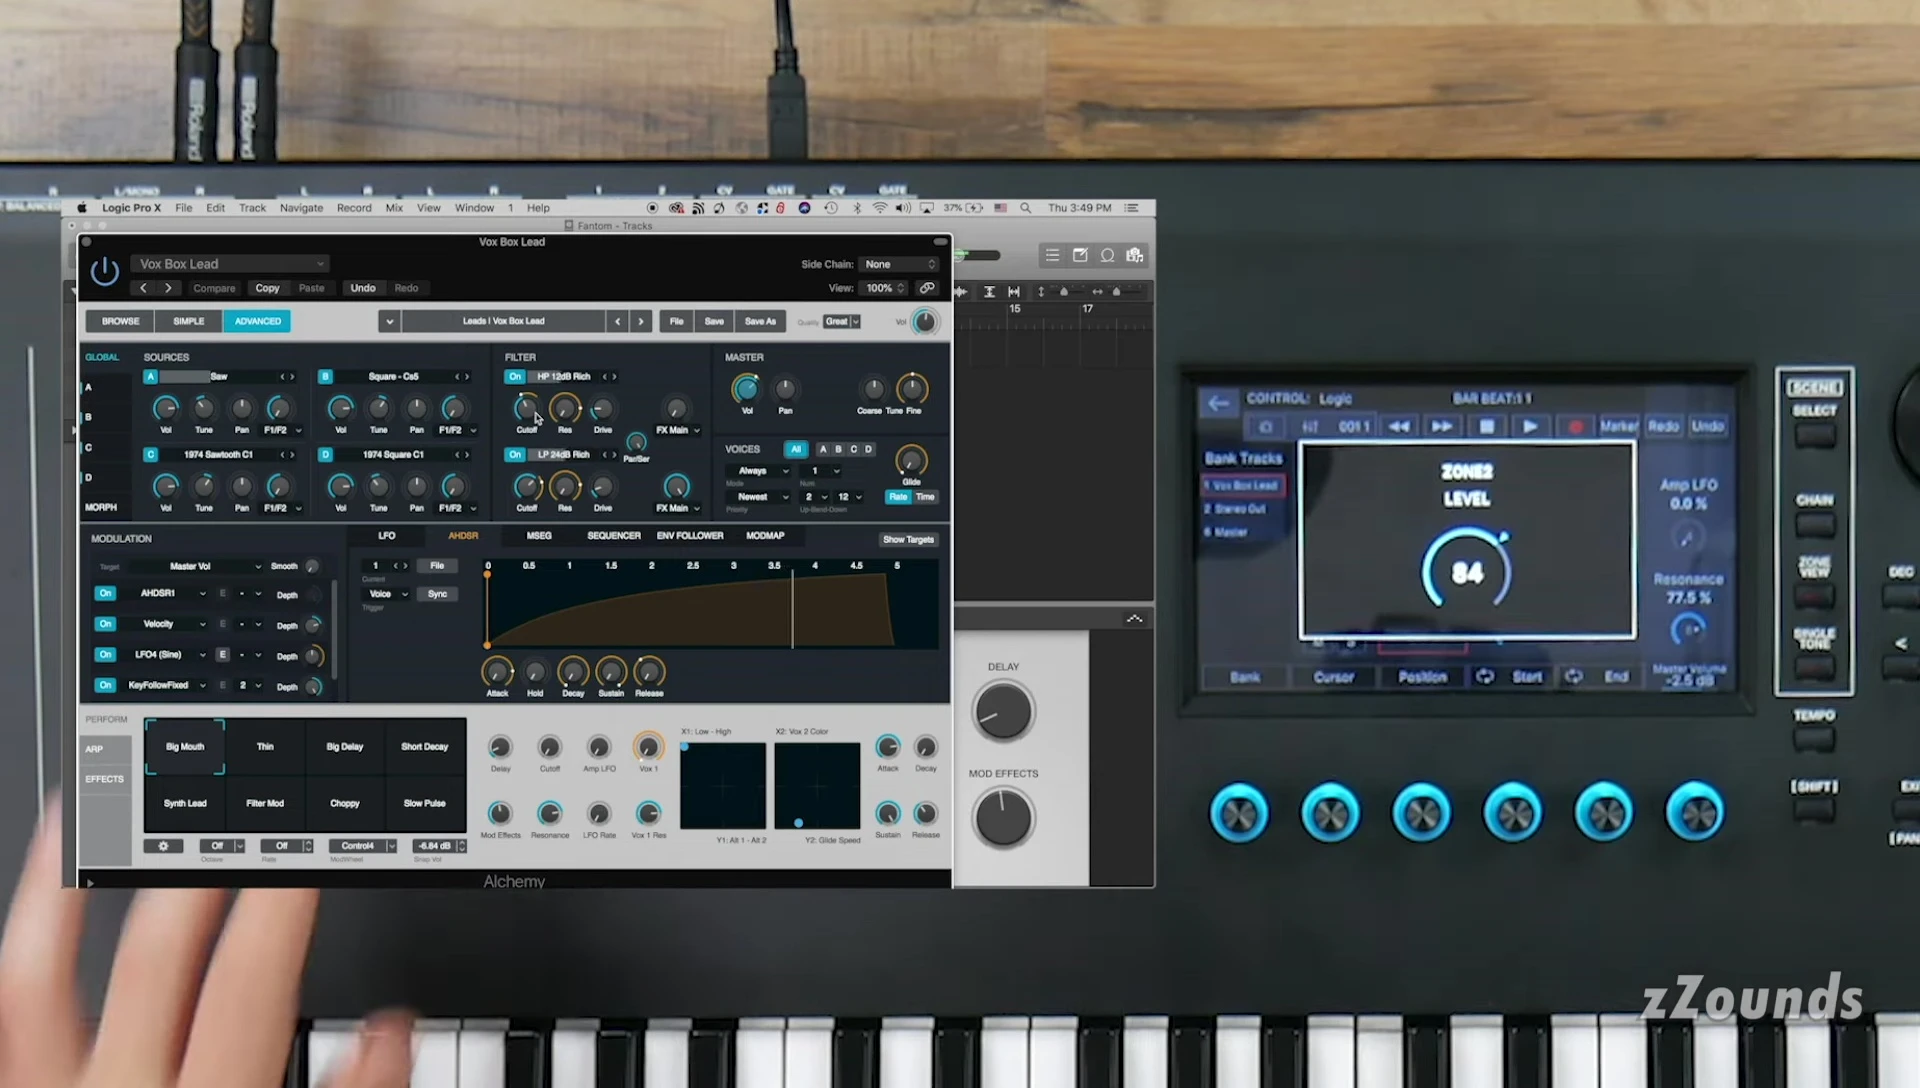Viewport: 1920px width, 1088px height.
Task: Open the Newest priority dropdown
Action: pos(760,497)
